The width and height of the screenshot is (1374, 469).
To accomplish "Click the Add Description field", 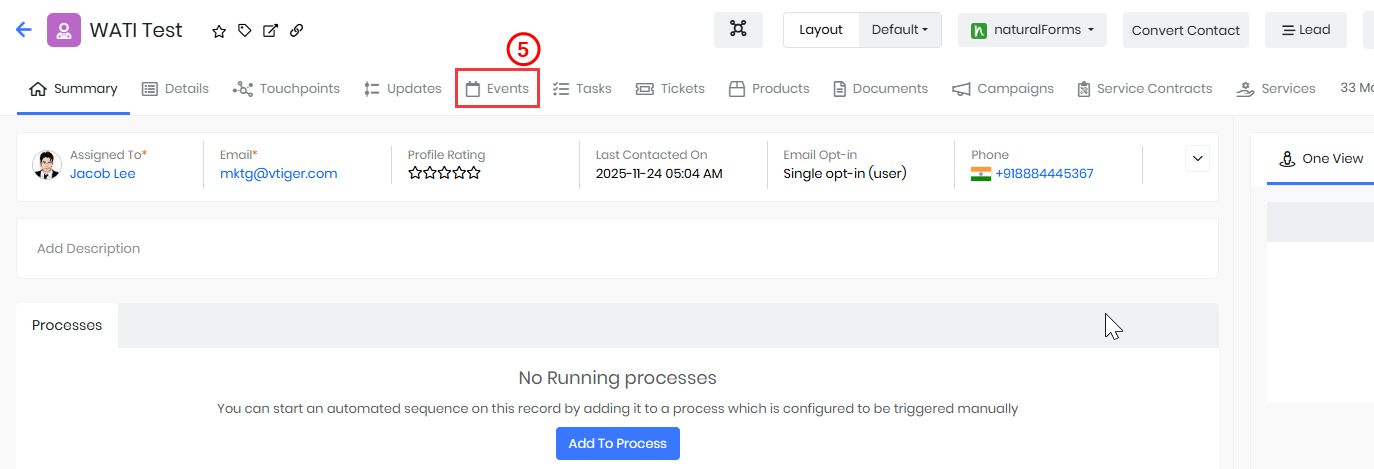I will 617,248.
